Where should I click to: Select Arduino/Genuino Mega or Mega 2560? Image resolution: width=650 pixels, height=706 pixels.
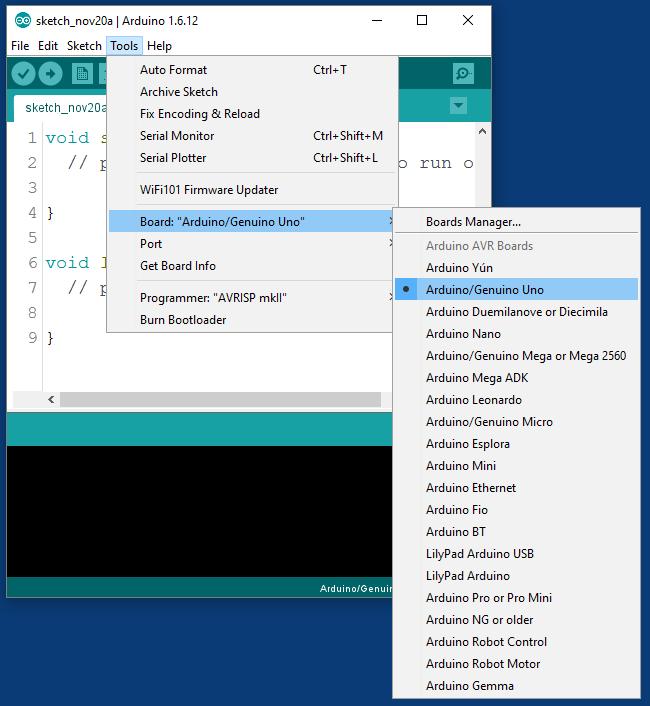[x=516, y=356]
